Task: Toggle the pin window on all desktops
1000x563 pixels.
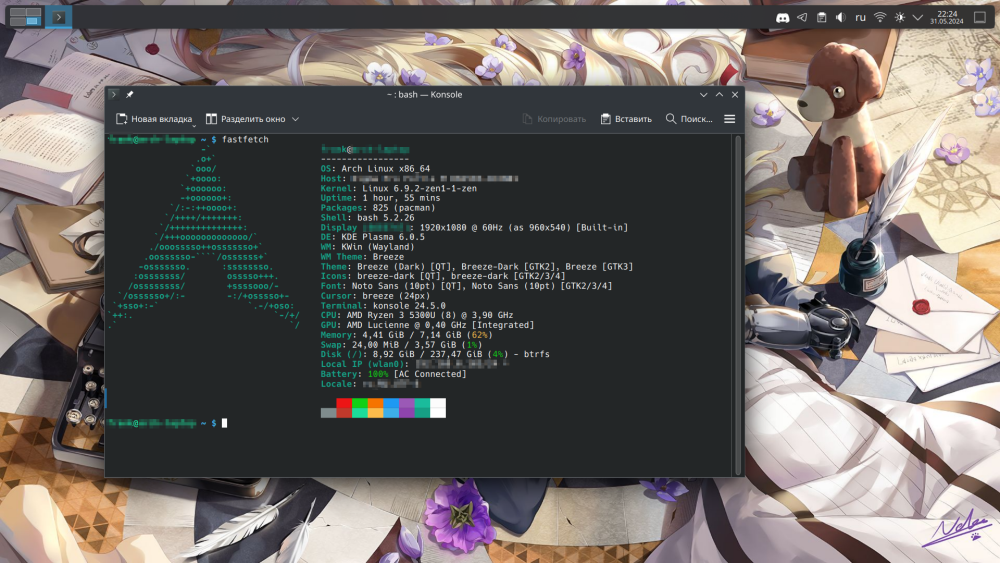Action: click(x=130, y=94)
